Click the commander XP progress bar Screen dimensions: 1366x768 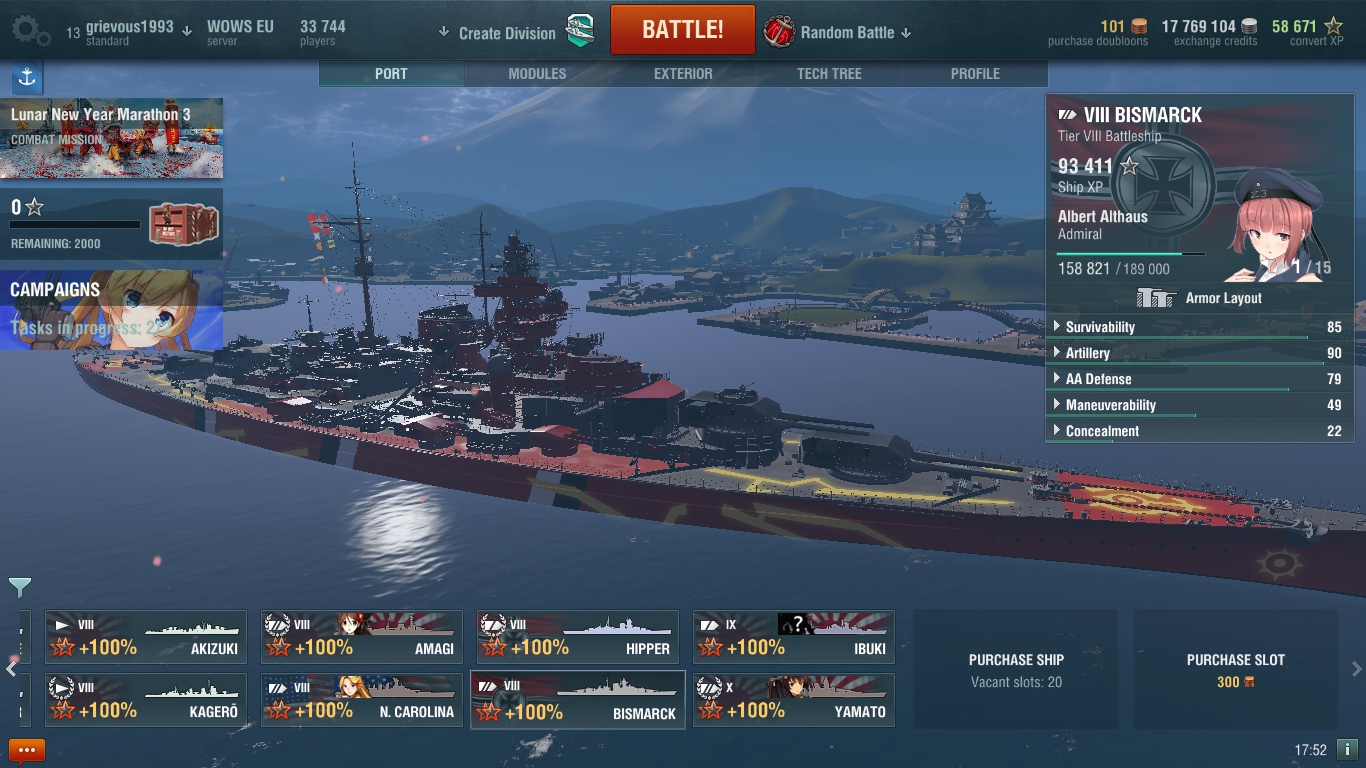[1130, 254]
